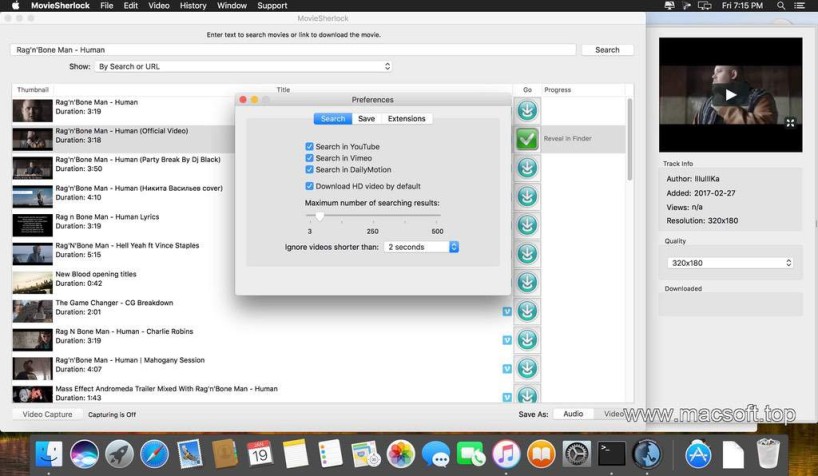Expand the Ignore videos shorter than dropdown
Screen dimensions: 818x476
[422, 247]
